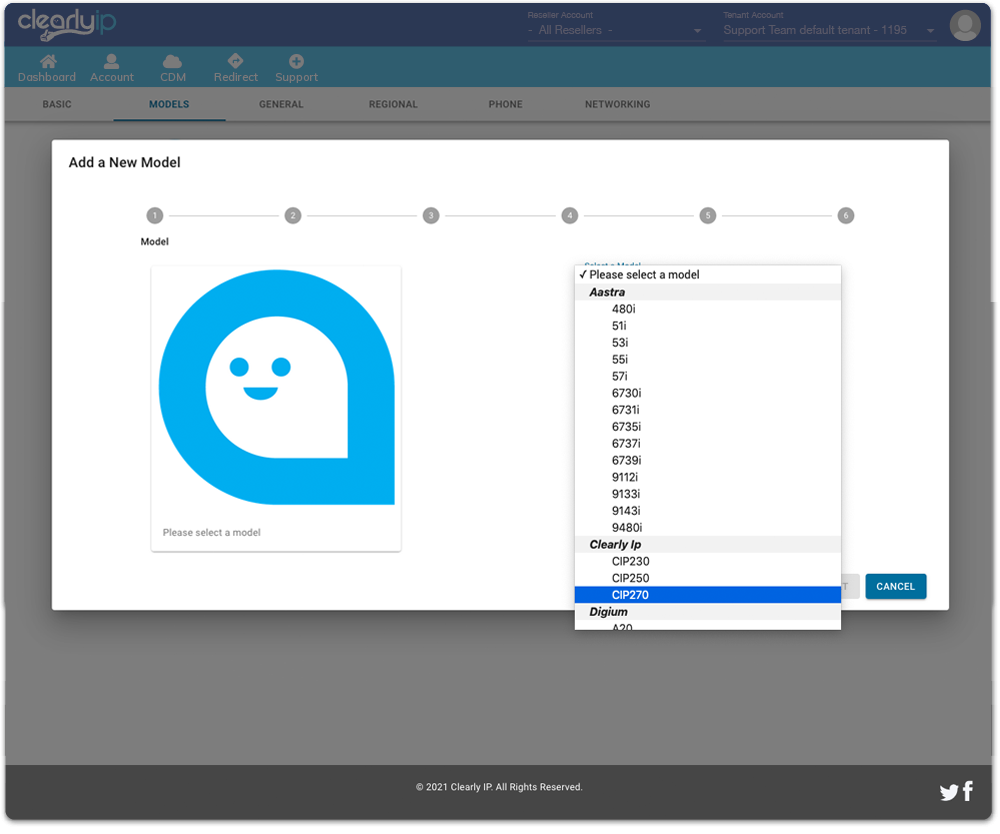Switch to the Networking tab
The image size is (1000, 834).
pos(617,105)
